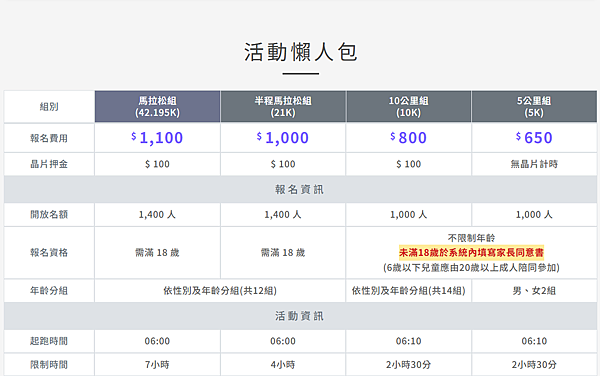Viewport: 600px width, 376px height.
Task: Click the 組別 row label
Action: coord(49,107)
